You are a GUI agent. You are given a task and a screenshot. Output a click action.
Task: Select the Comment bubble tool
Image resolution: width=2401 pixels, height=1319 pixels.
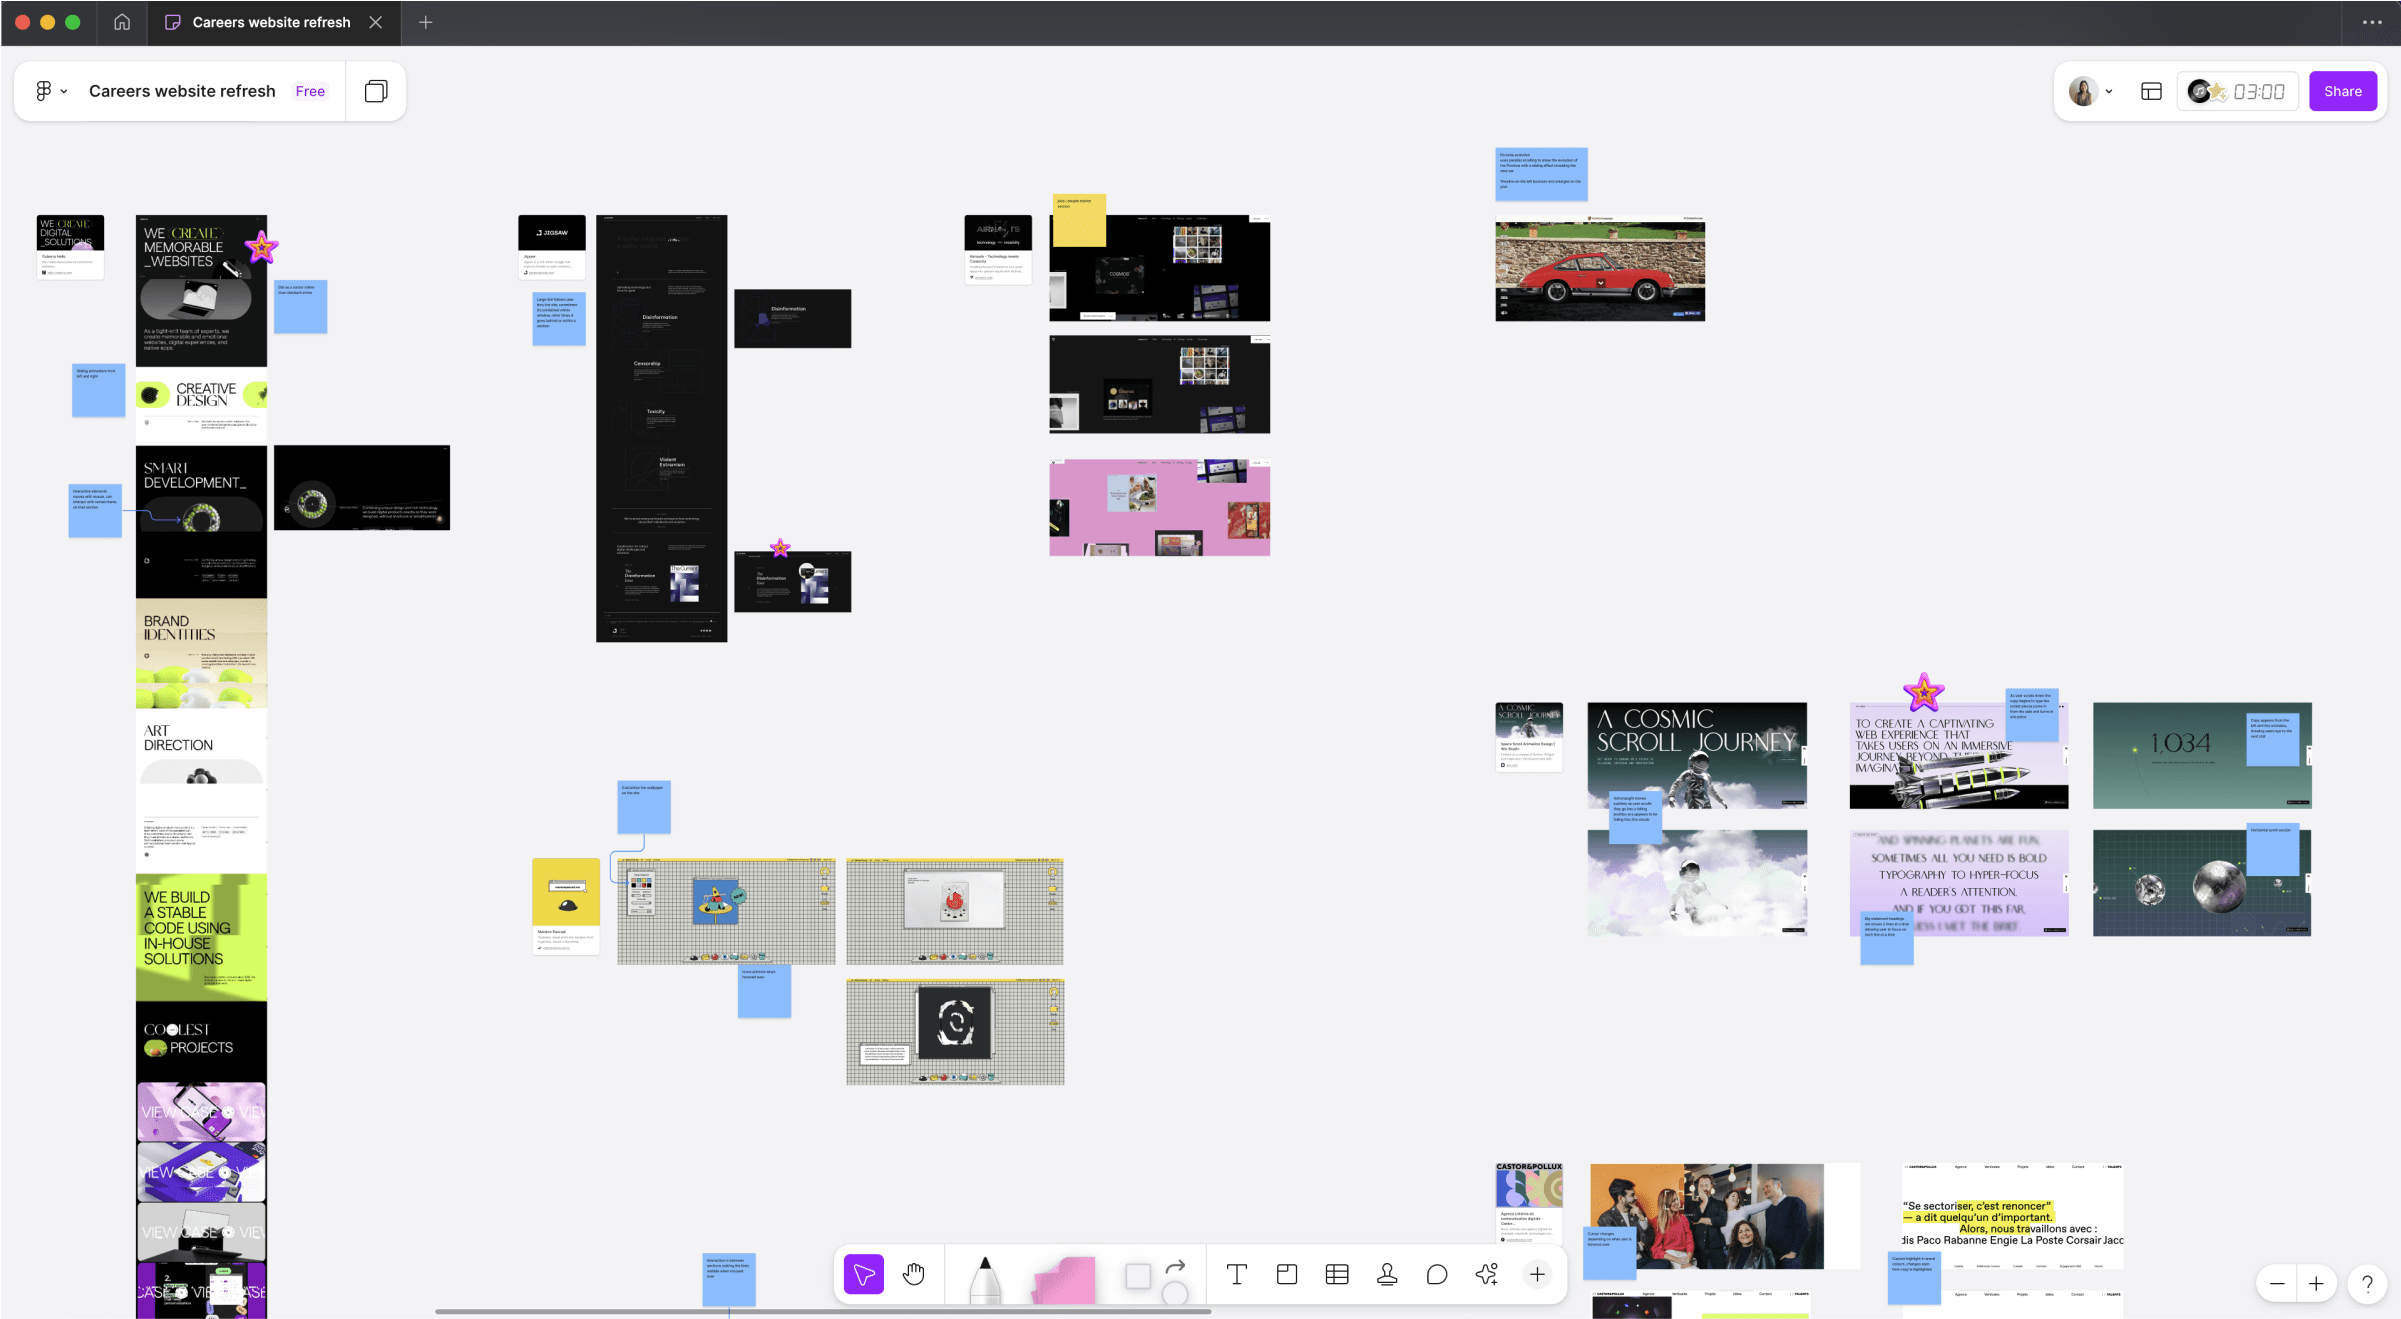coord(1437,1274)
